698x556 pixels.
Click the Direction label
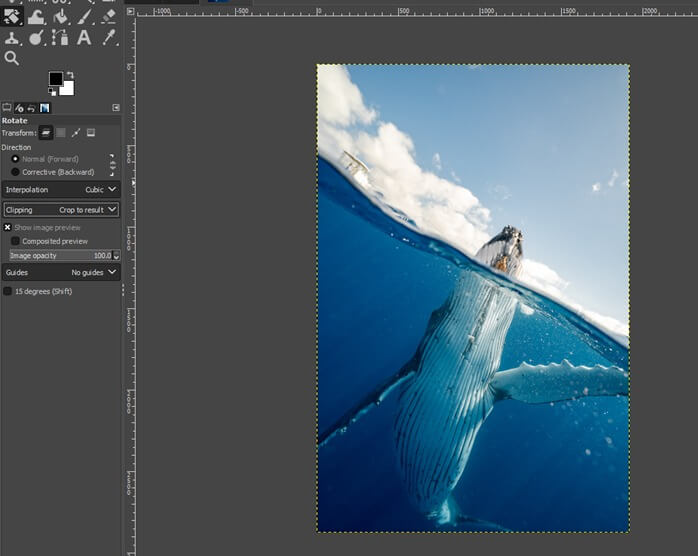click(x=16, y=147)
